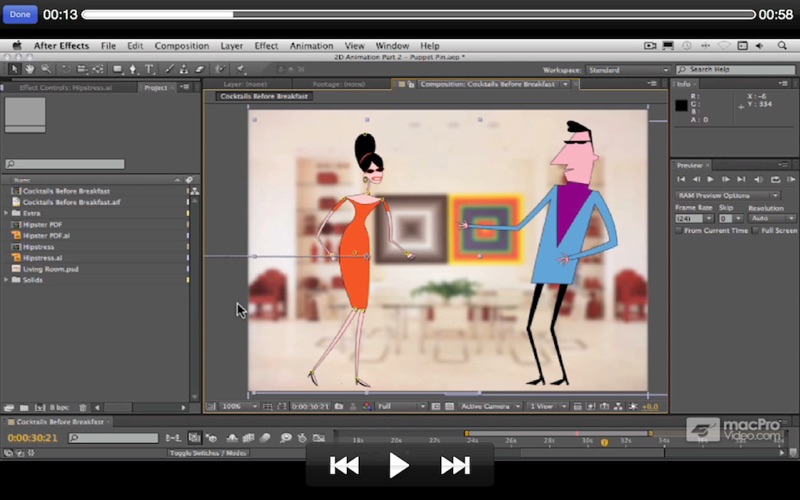Switch to the Project tab
The width and height of the screenshot is (800, 500).
click(156, 87)
